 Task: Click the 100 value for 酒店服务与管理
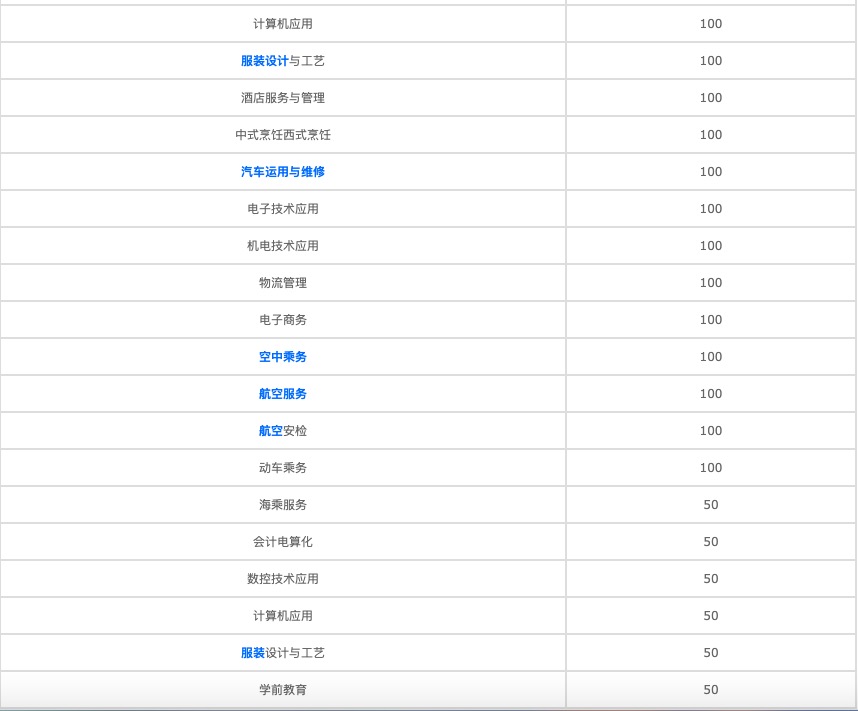pos(711,98)
